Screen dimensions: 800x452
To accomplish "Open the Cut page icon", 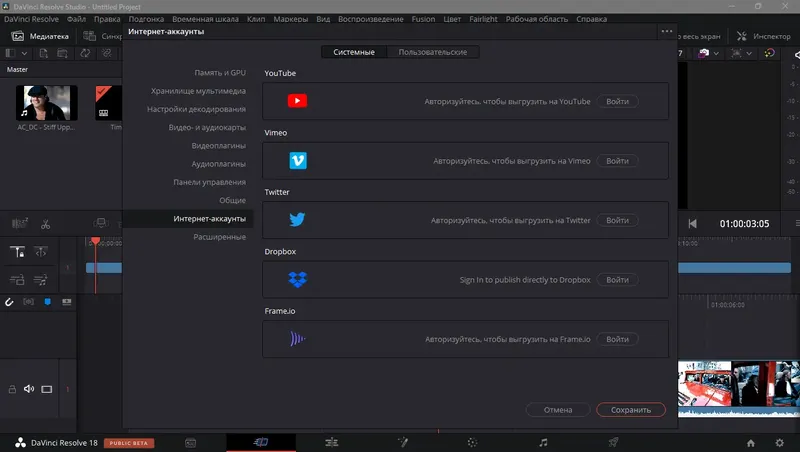I will pos(261,442).
